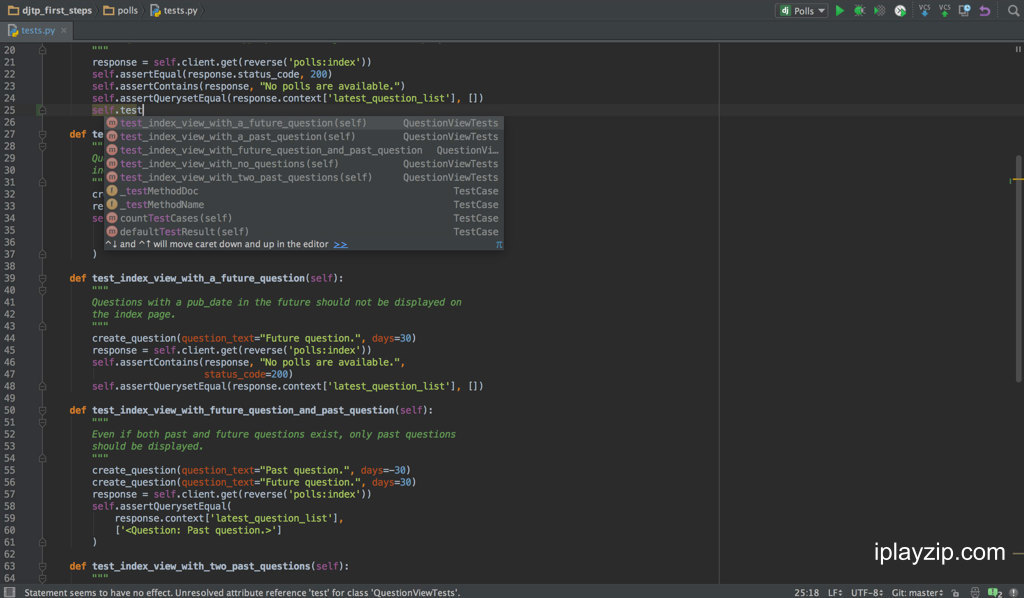This screenshot has width=1024, height=598.
Task: Click the 25:18 caret position indicator
Action: [x=807, y=593]
